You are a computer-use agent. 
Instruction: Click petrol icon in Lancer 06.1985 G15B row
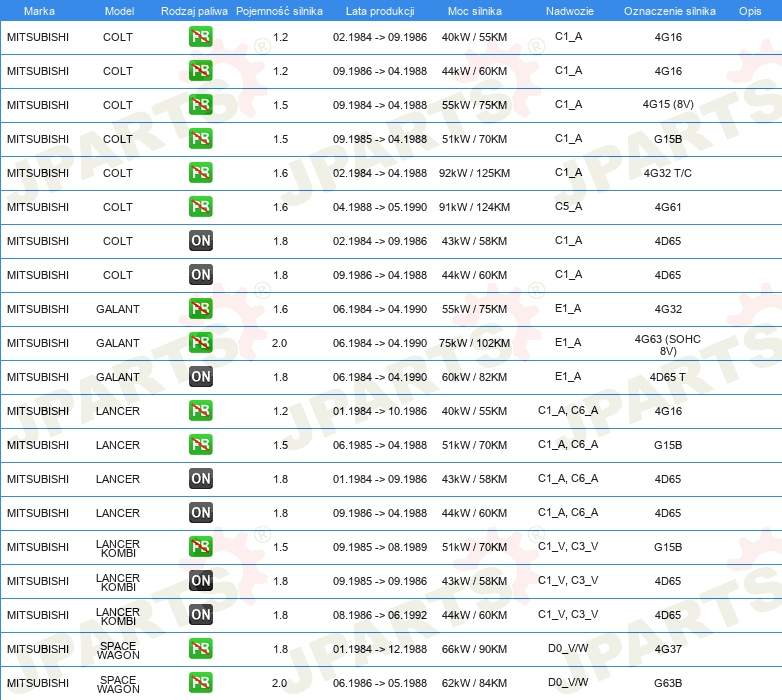pos(200,444)
